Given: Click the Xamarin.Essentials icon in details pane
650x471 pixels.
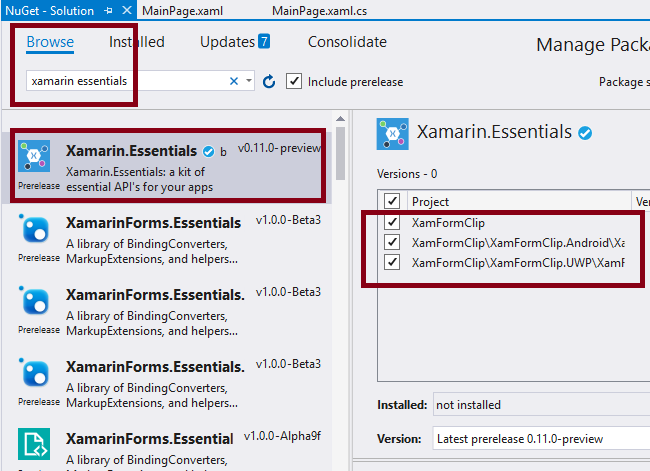Looking at the screenshot, I should 393,134.
